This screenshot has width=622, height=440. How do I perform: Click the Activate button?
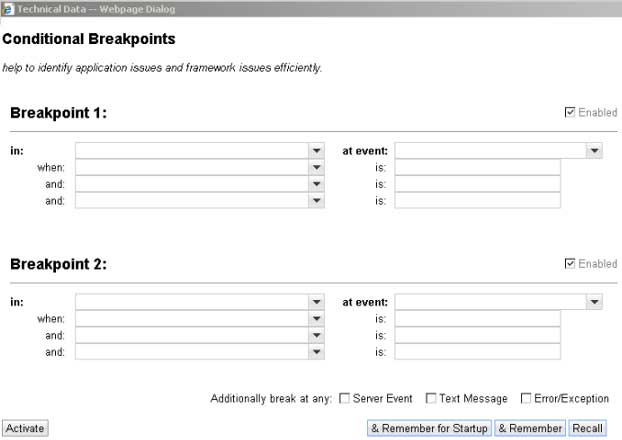pyautogui.click(x=25, y=428)
